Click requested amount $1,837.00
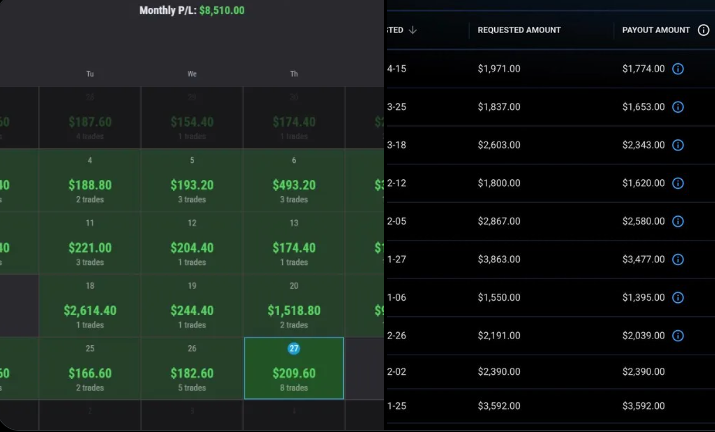This screenshot has height=432, width=715. click(499, 107)
